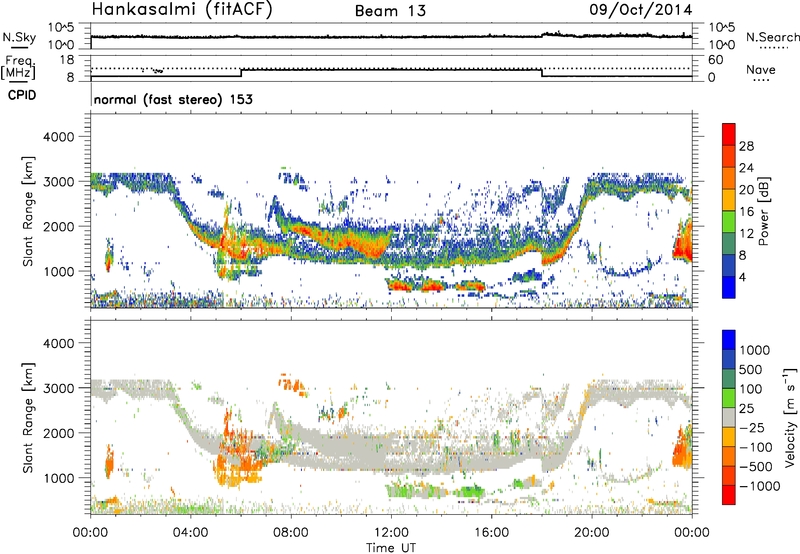The image size is (800, 554).
Task: Click the 25 value on velocity color bar
Action: 747,409
